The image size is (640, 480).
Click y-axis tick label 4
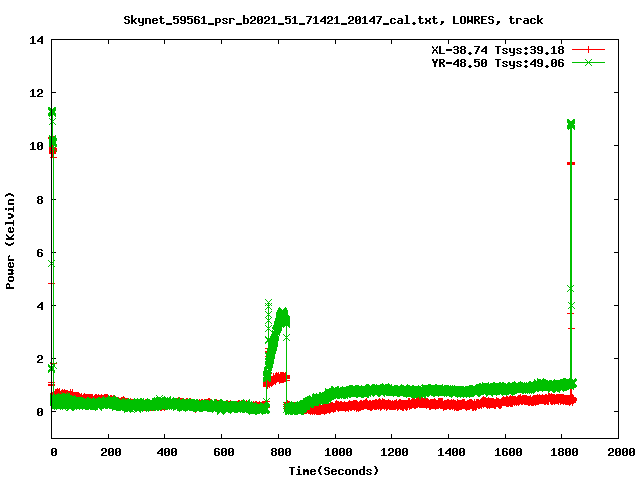pyautogui.click(x=40, y=306)
